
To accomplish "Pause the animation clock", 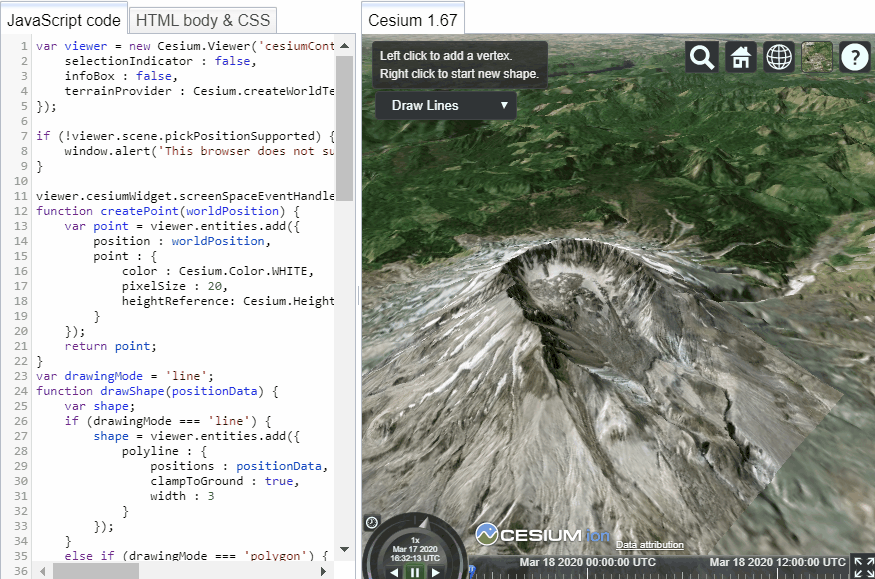I will pyautogui.click(x=415, y=572).
